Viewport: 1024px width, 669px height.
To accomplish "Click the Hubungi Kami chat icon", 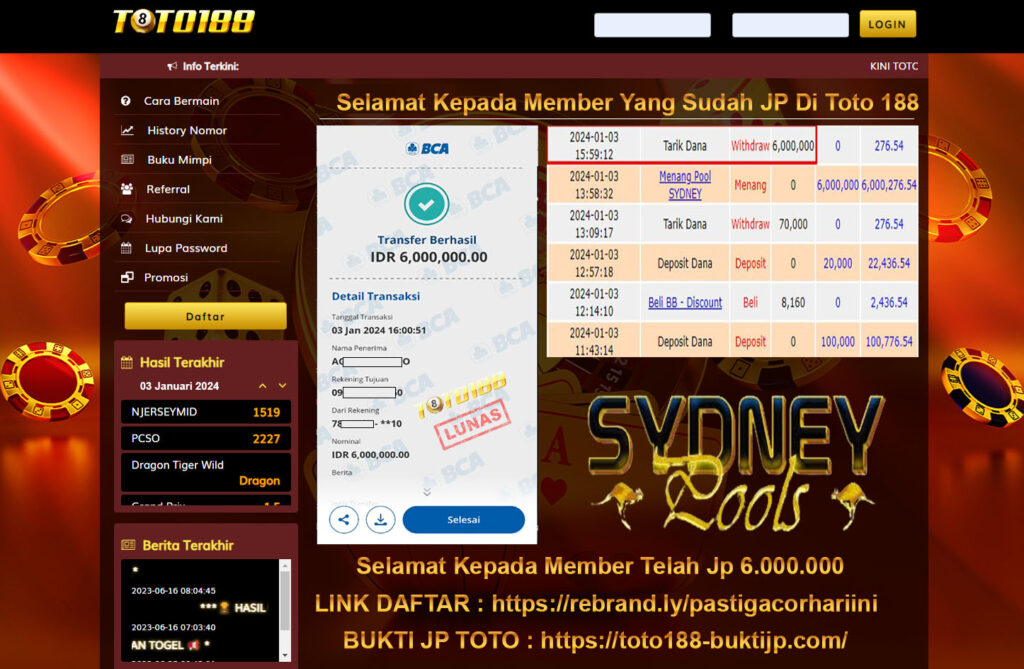I will pos(127,218).
